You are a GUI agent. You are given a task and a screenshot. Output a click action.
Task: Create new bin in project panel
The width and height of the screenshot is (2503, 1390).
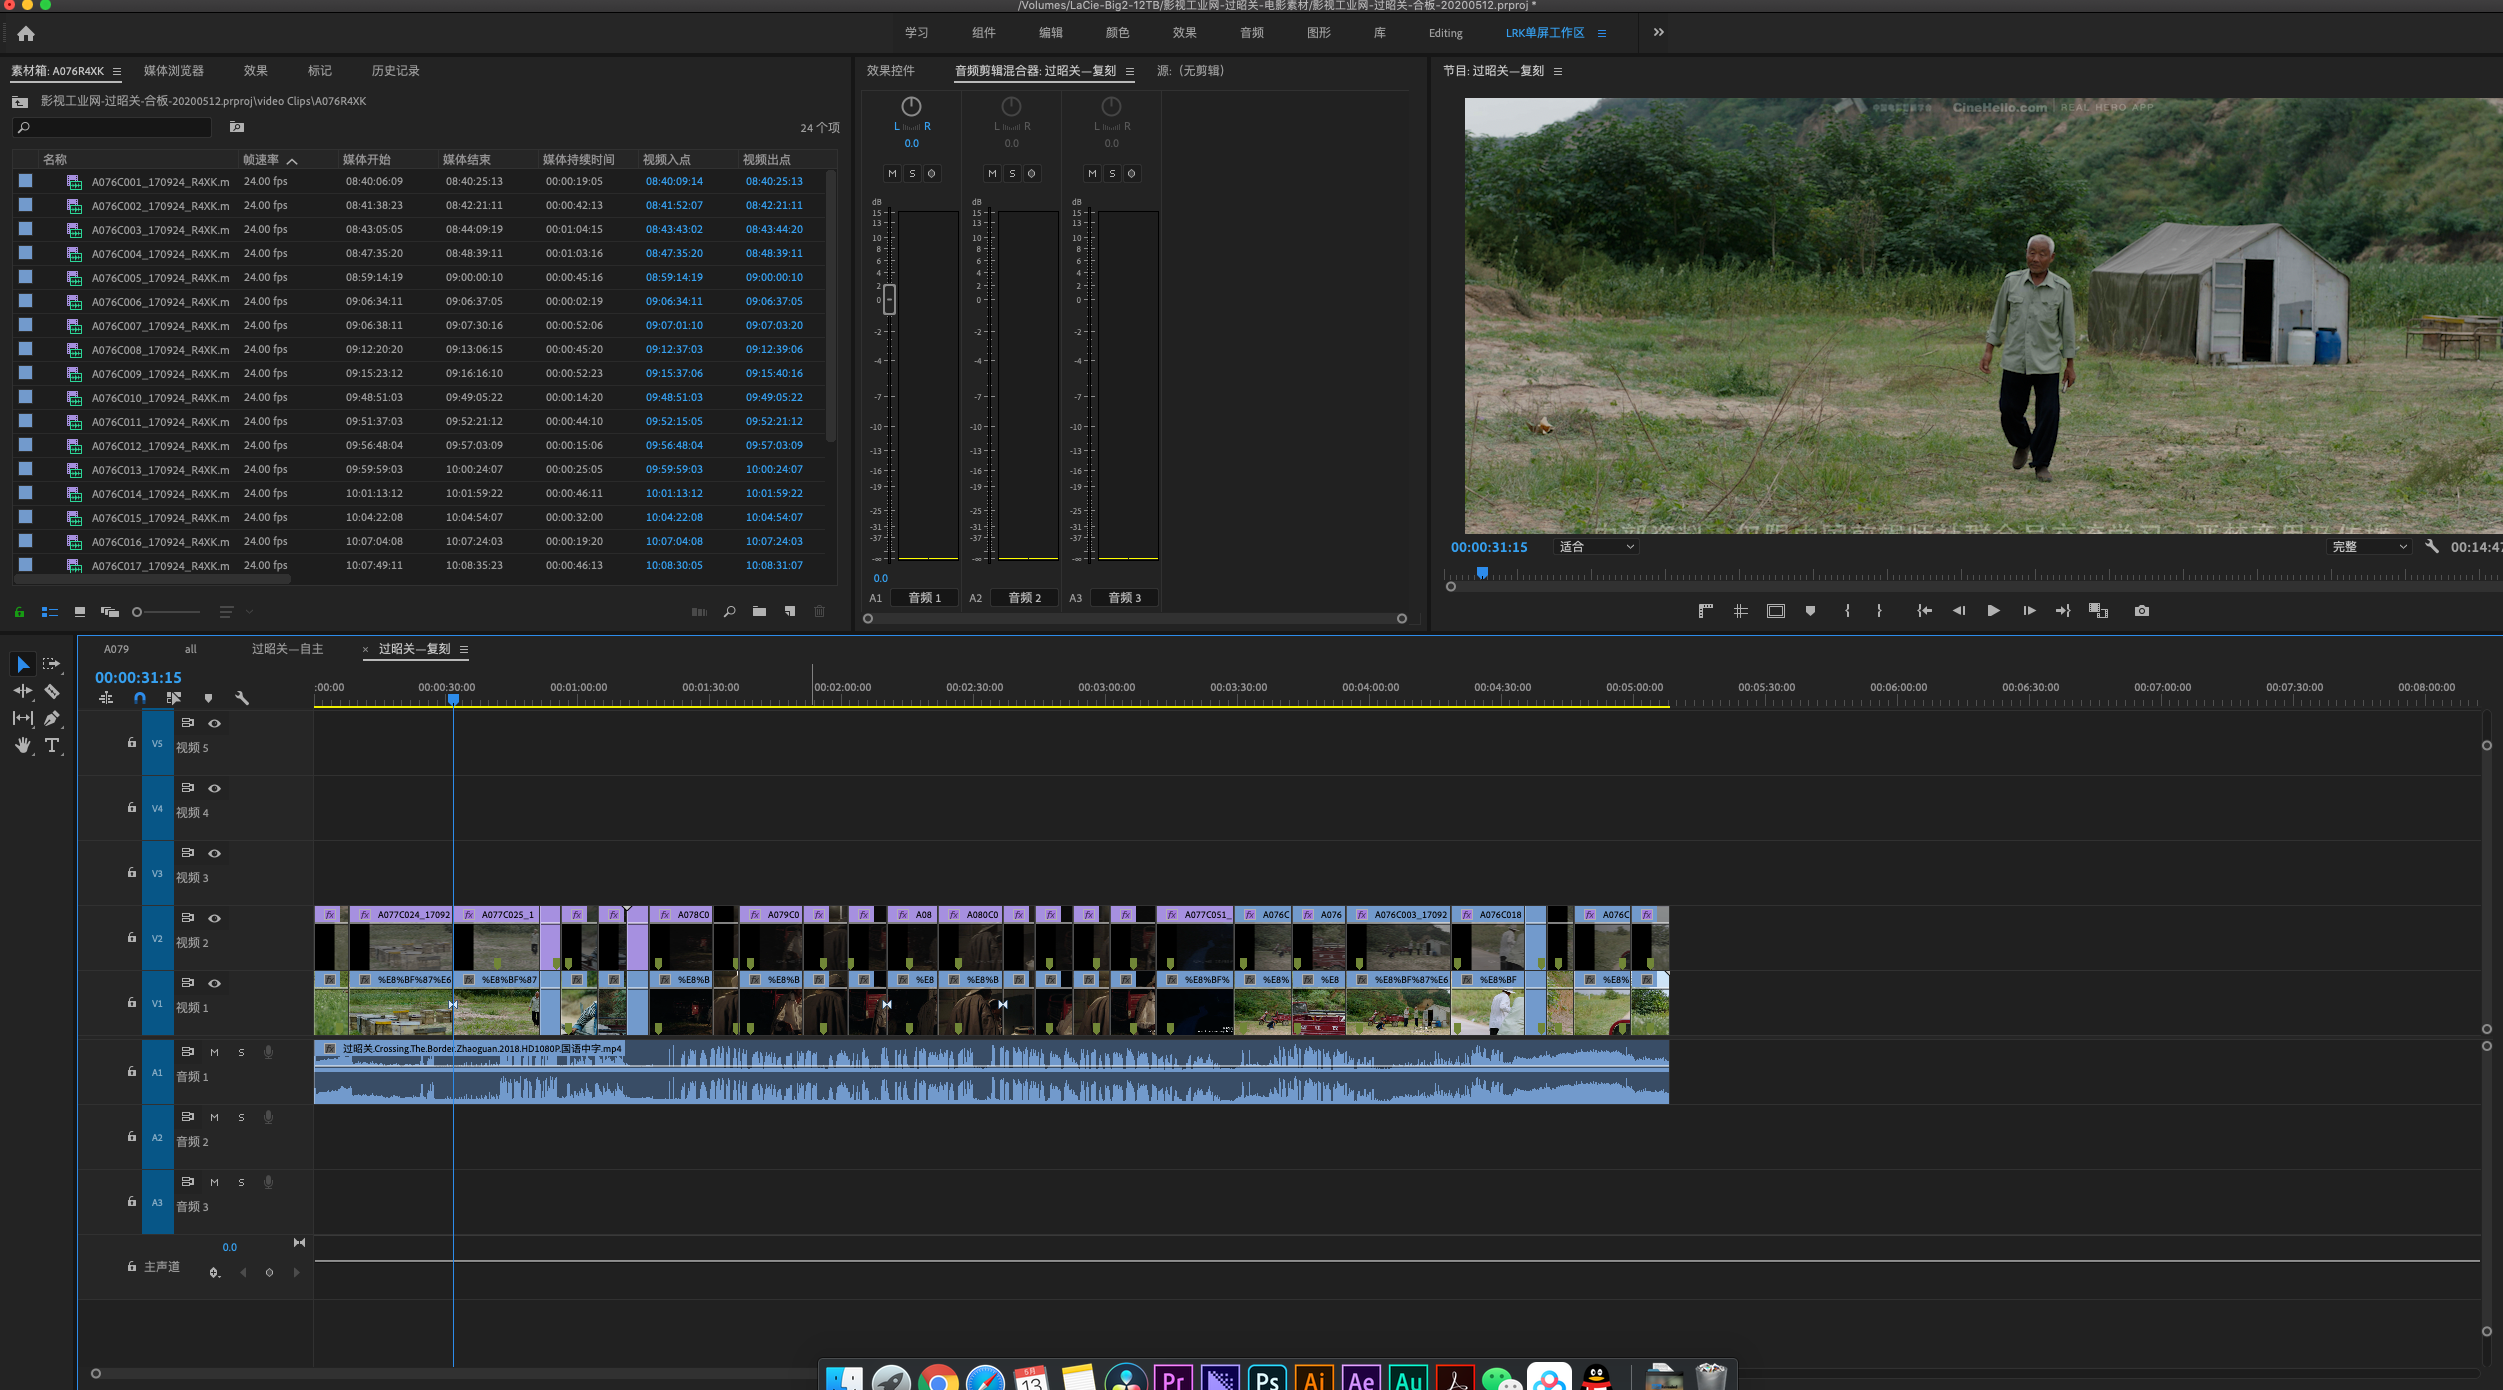coord(759,611)
